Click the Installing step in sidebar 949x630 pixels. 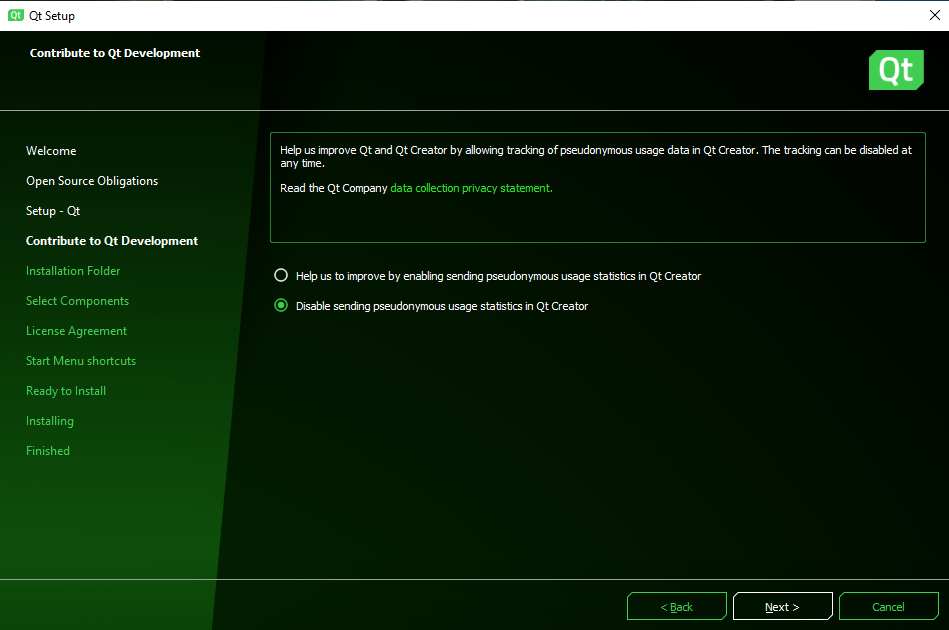pos(50,421)
